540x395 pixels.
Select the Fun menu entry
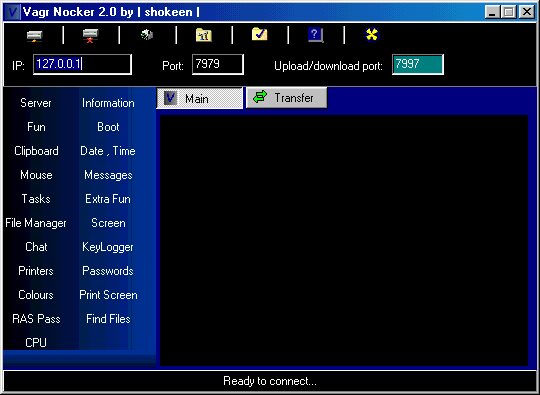pos(36,127)
